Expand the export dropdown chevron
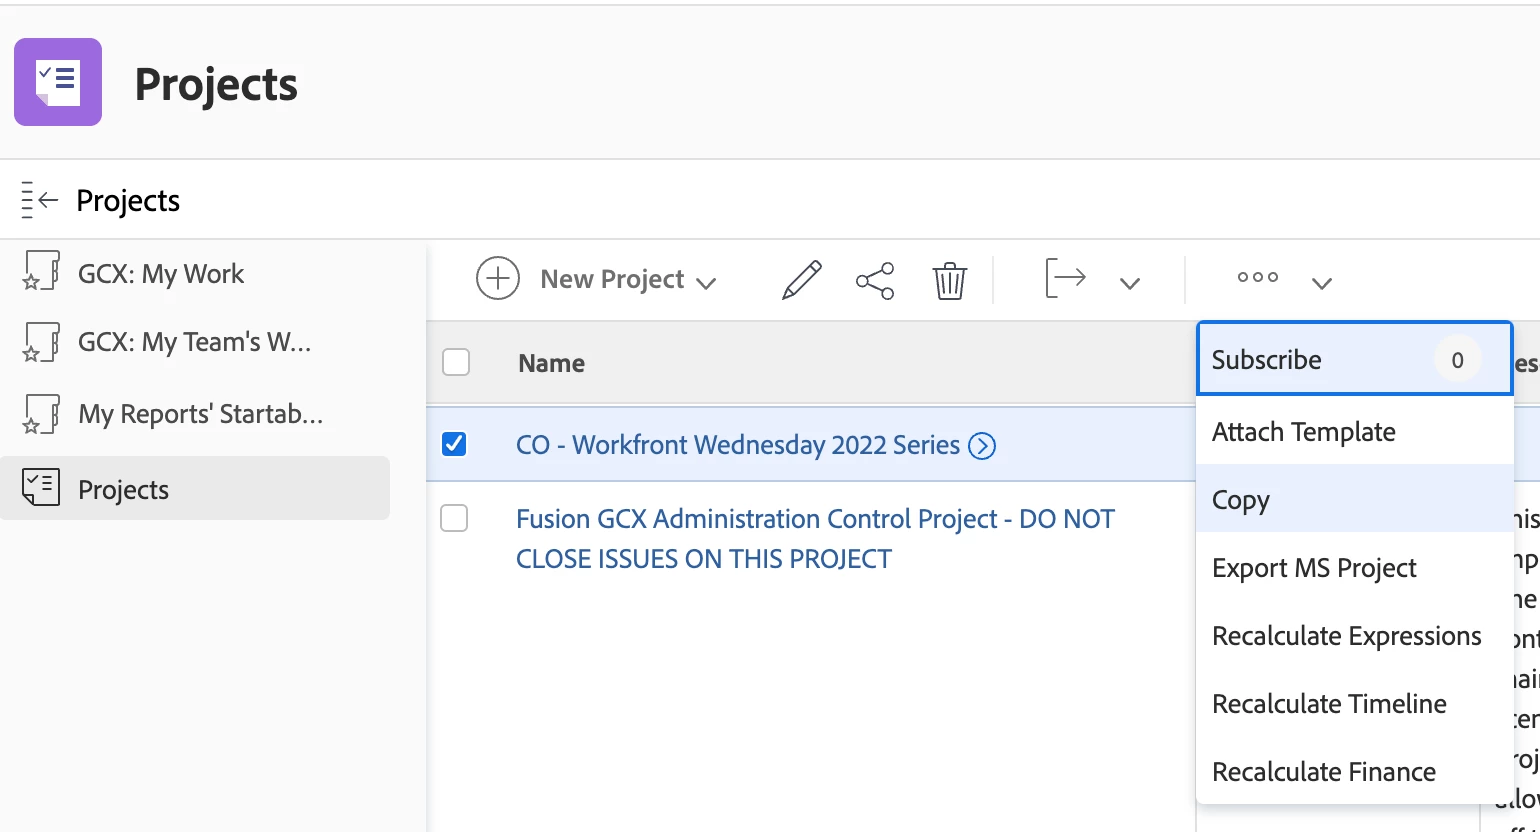1540x832 pixels. click(1130, 283)
